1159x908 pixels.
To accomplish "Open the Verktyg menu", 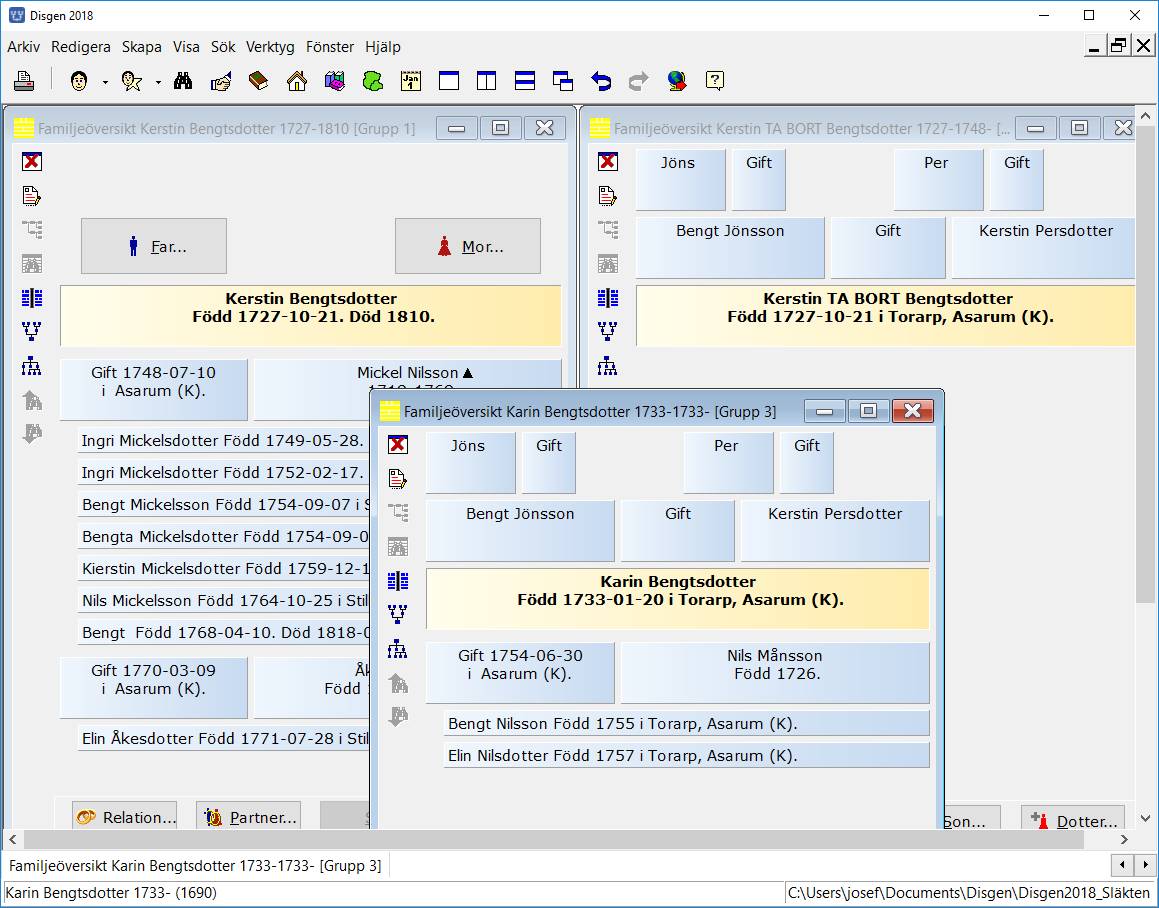I will point(270,47).
